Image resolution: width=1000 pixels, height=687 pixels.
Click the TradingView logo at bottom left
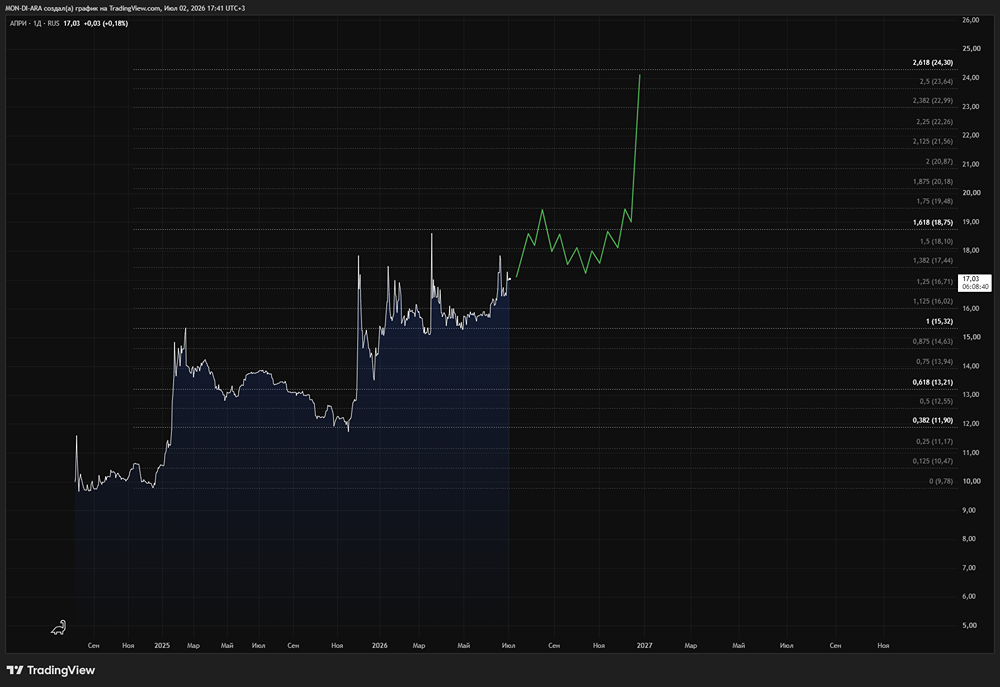click(x=50, y=670)
